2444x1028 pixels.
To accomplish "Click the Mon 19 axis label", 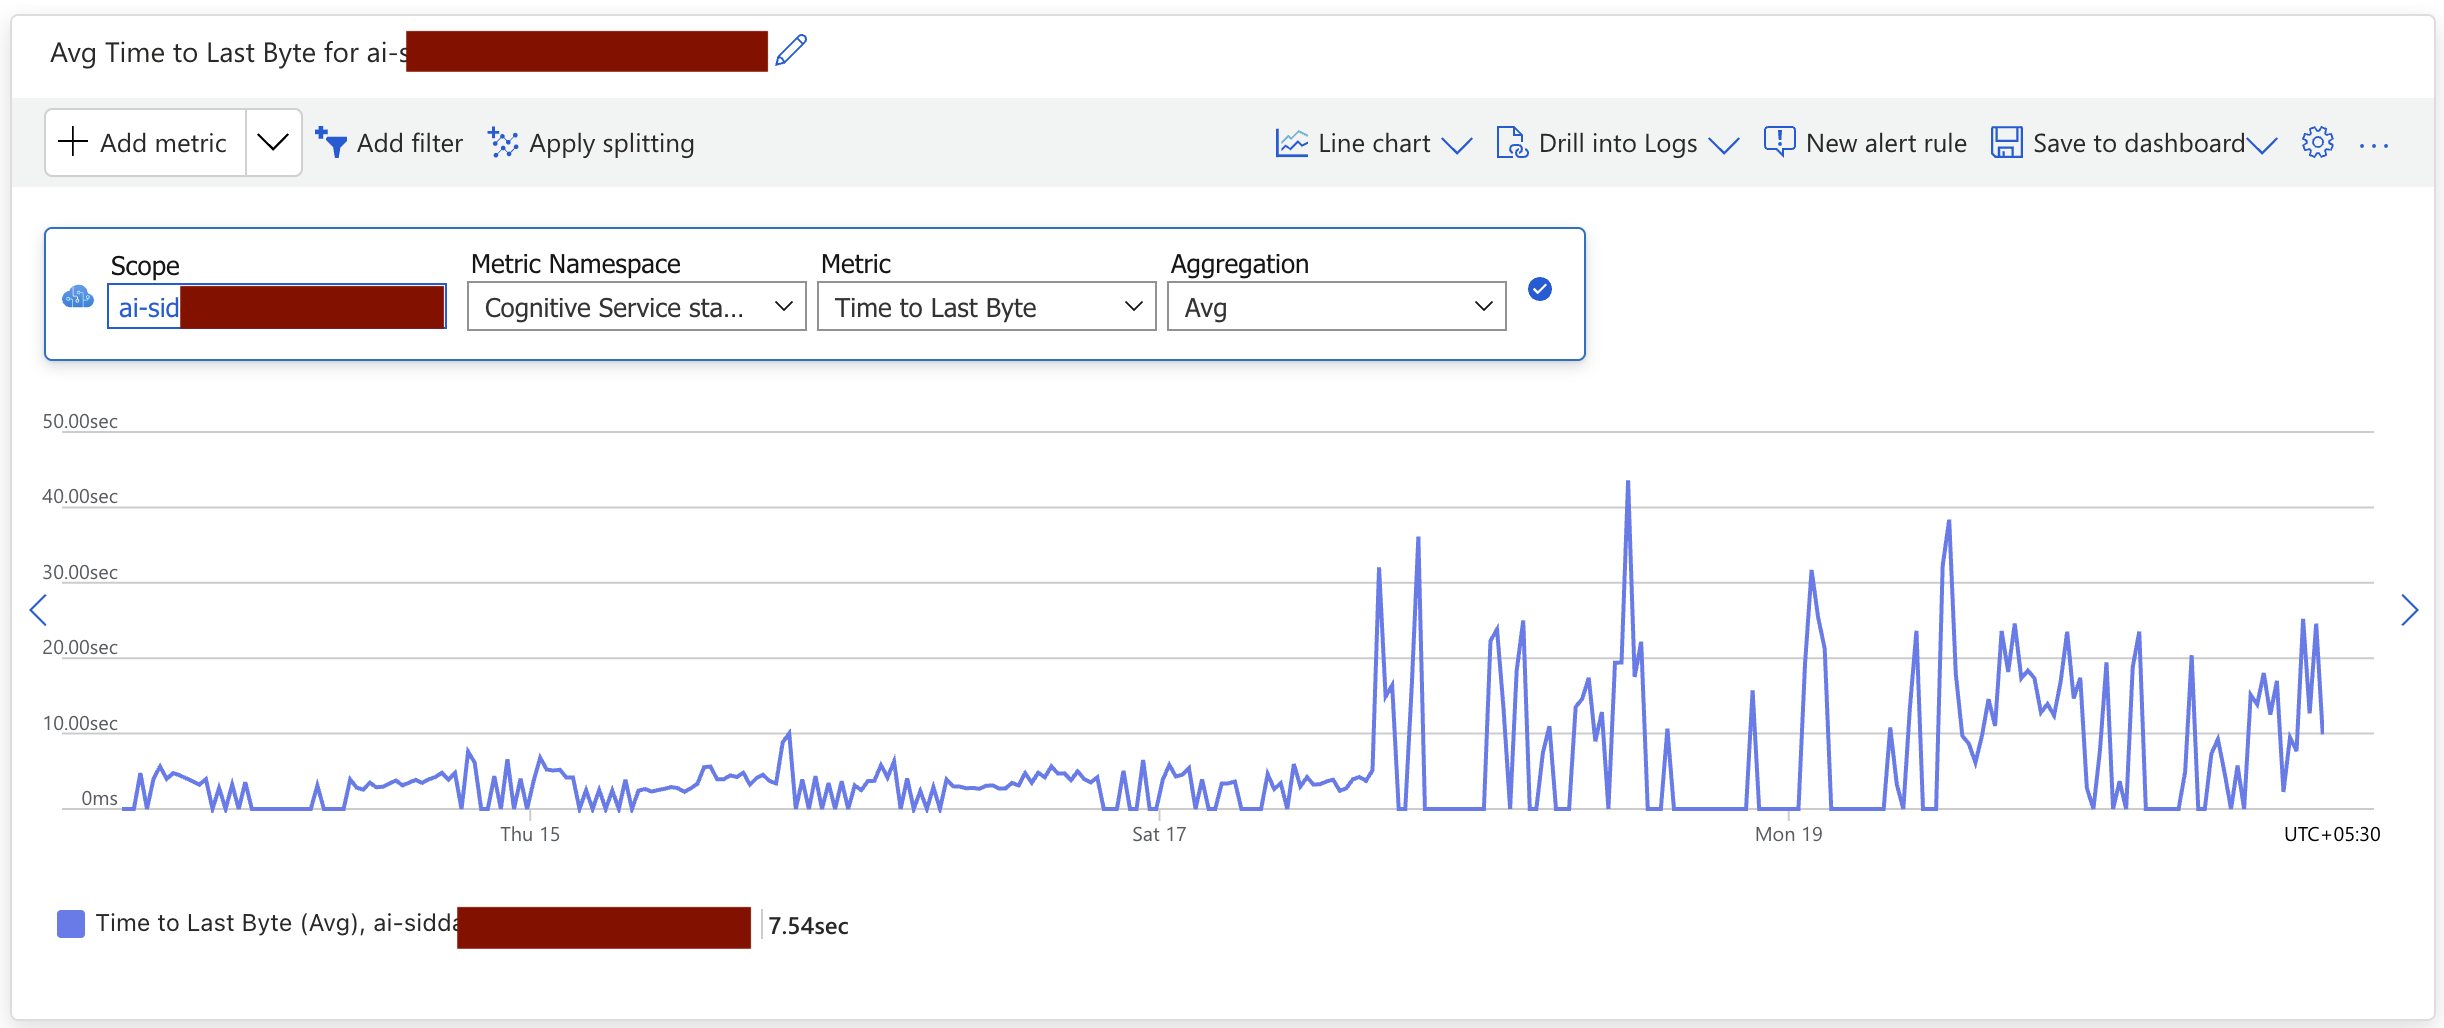I will coord(1789,834).
